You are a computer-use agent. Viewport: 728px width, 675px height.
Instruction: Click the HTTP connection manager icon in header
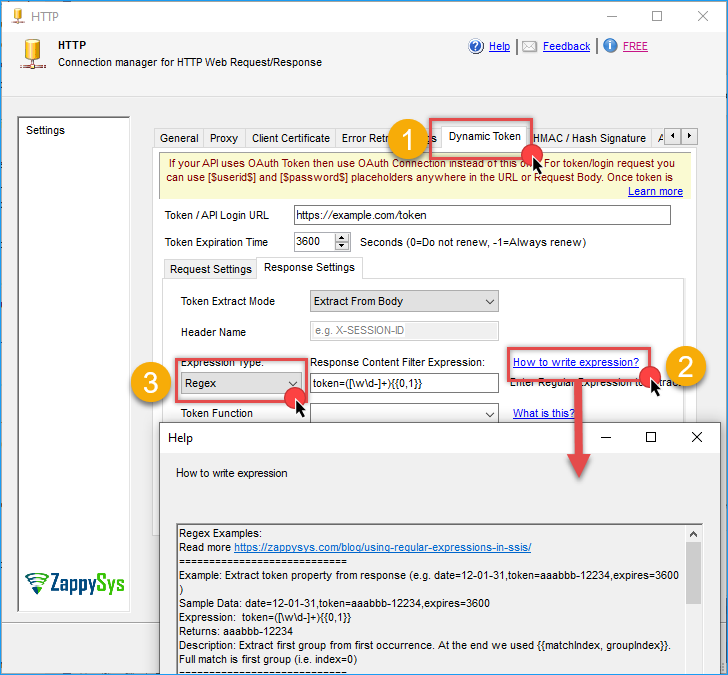[x=33, y=53]
